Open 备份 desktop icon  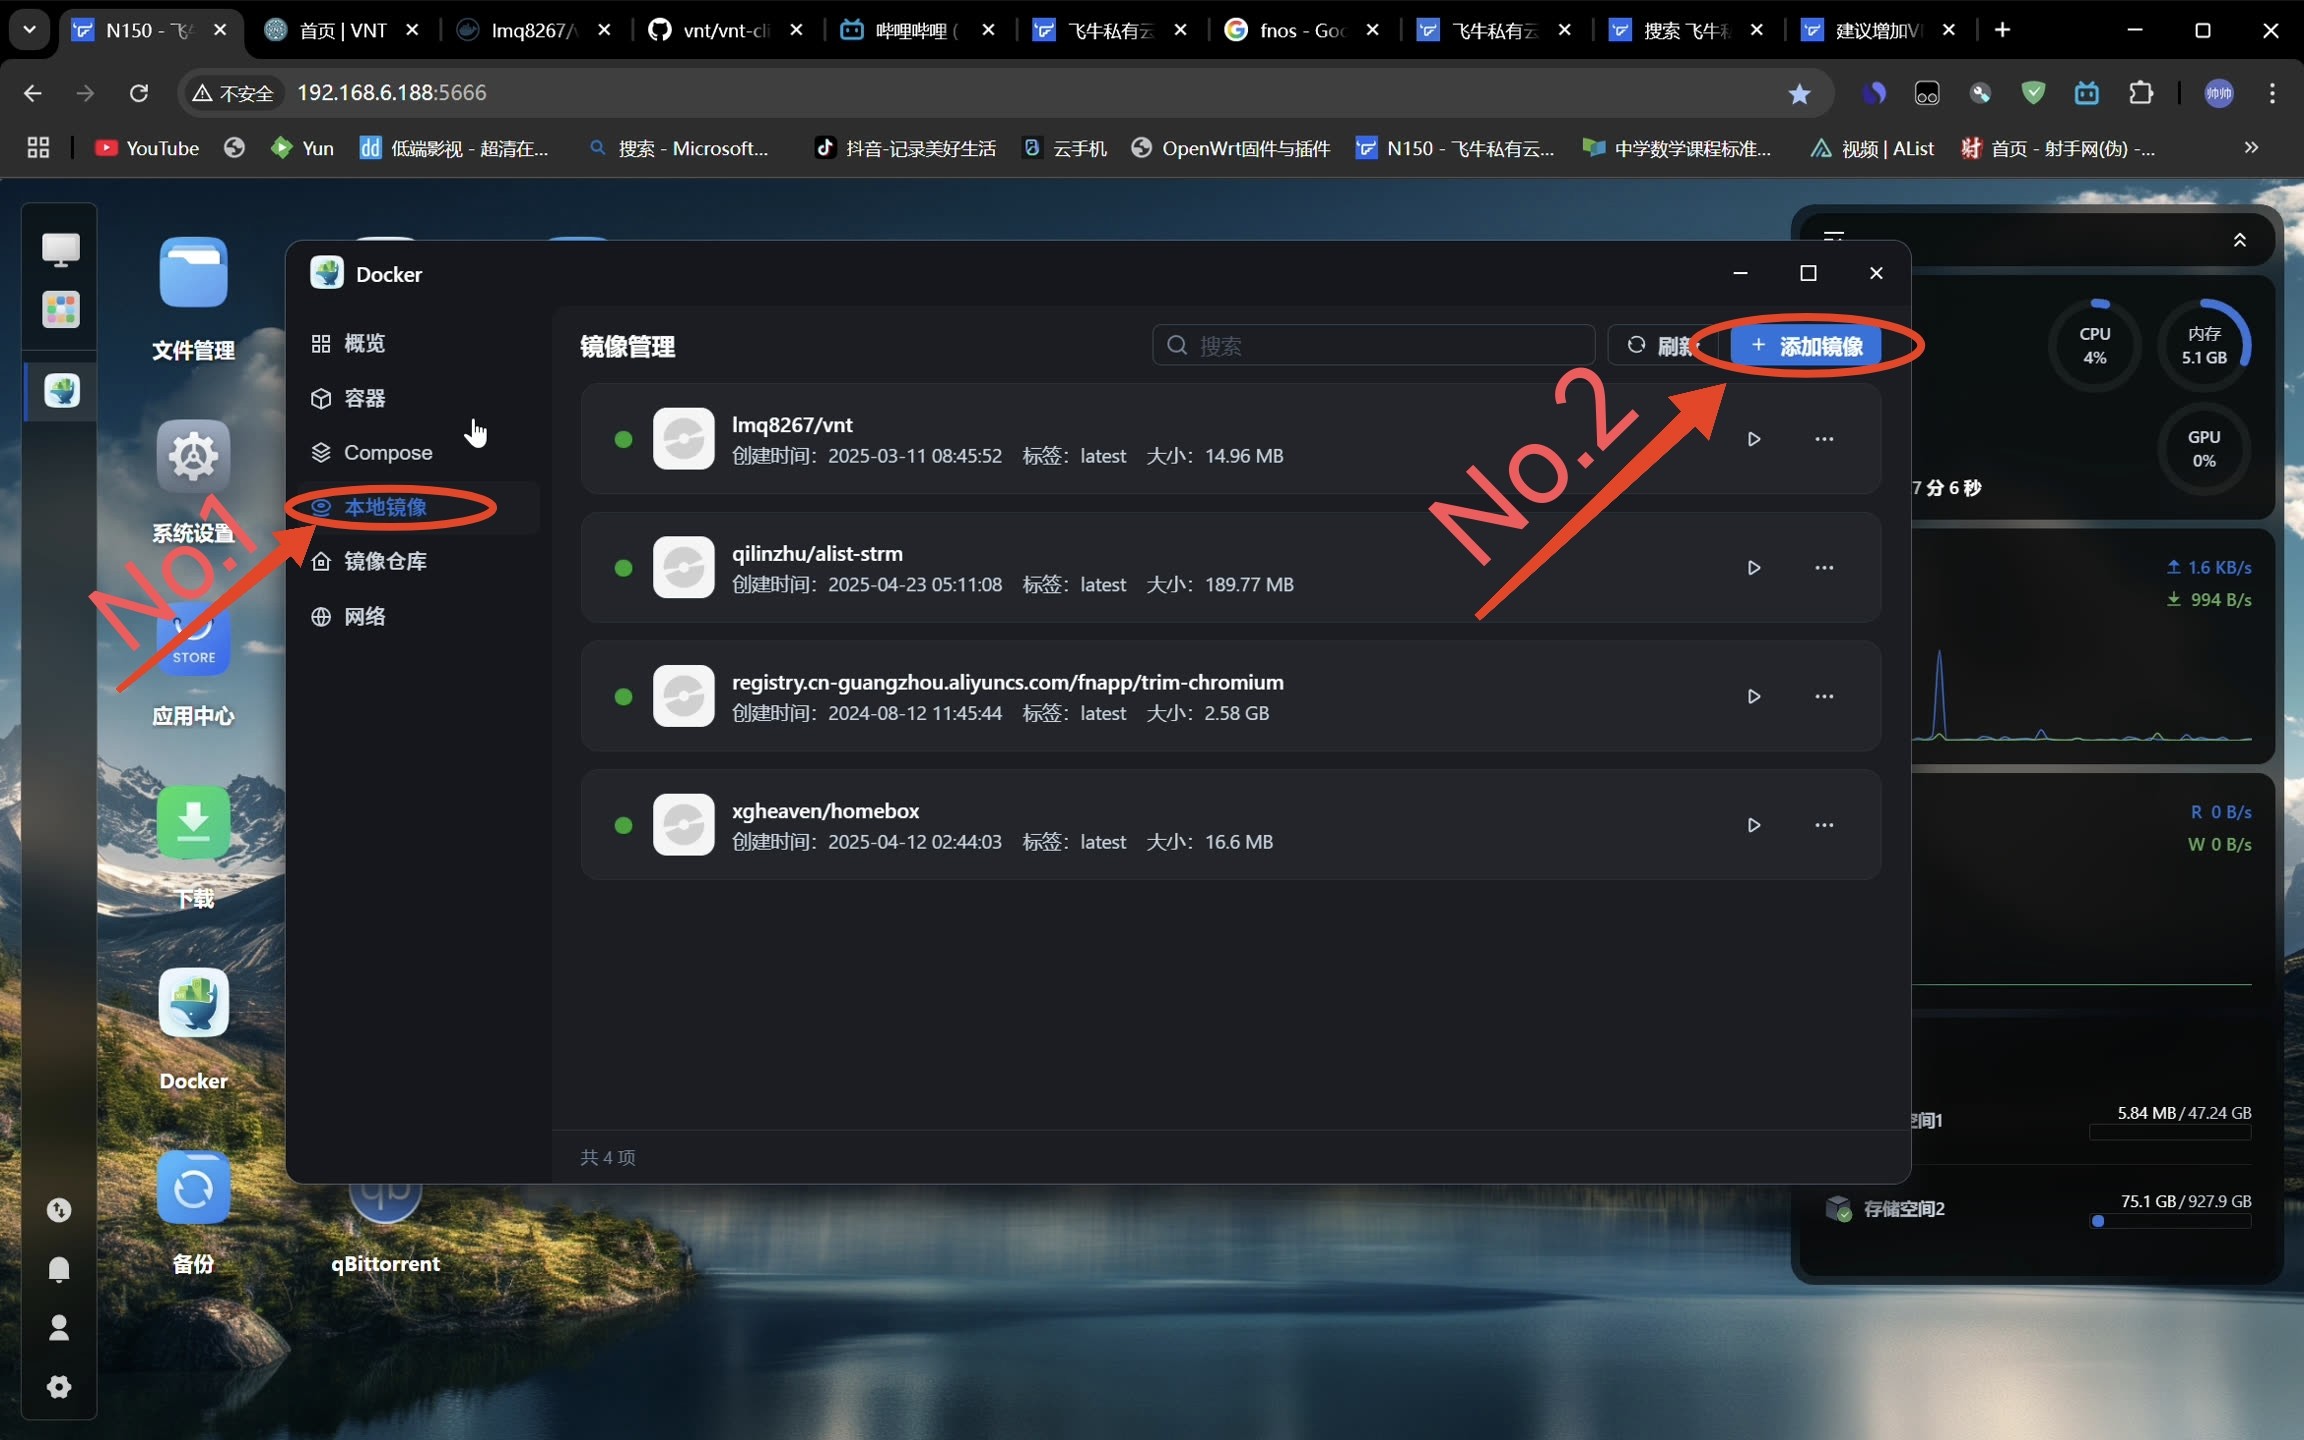pos(193,1211)
